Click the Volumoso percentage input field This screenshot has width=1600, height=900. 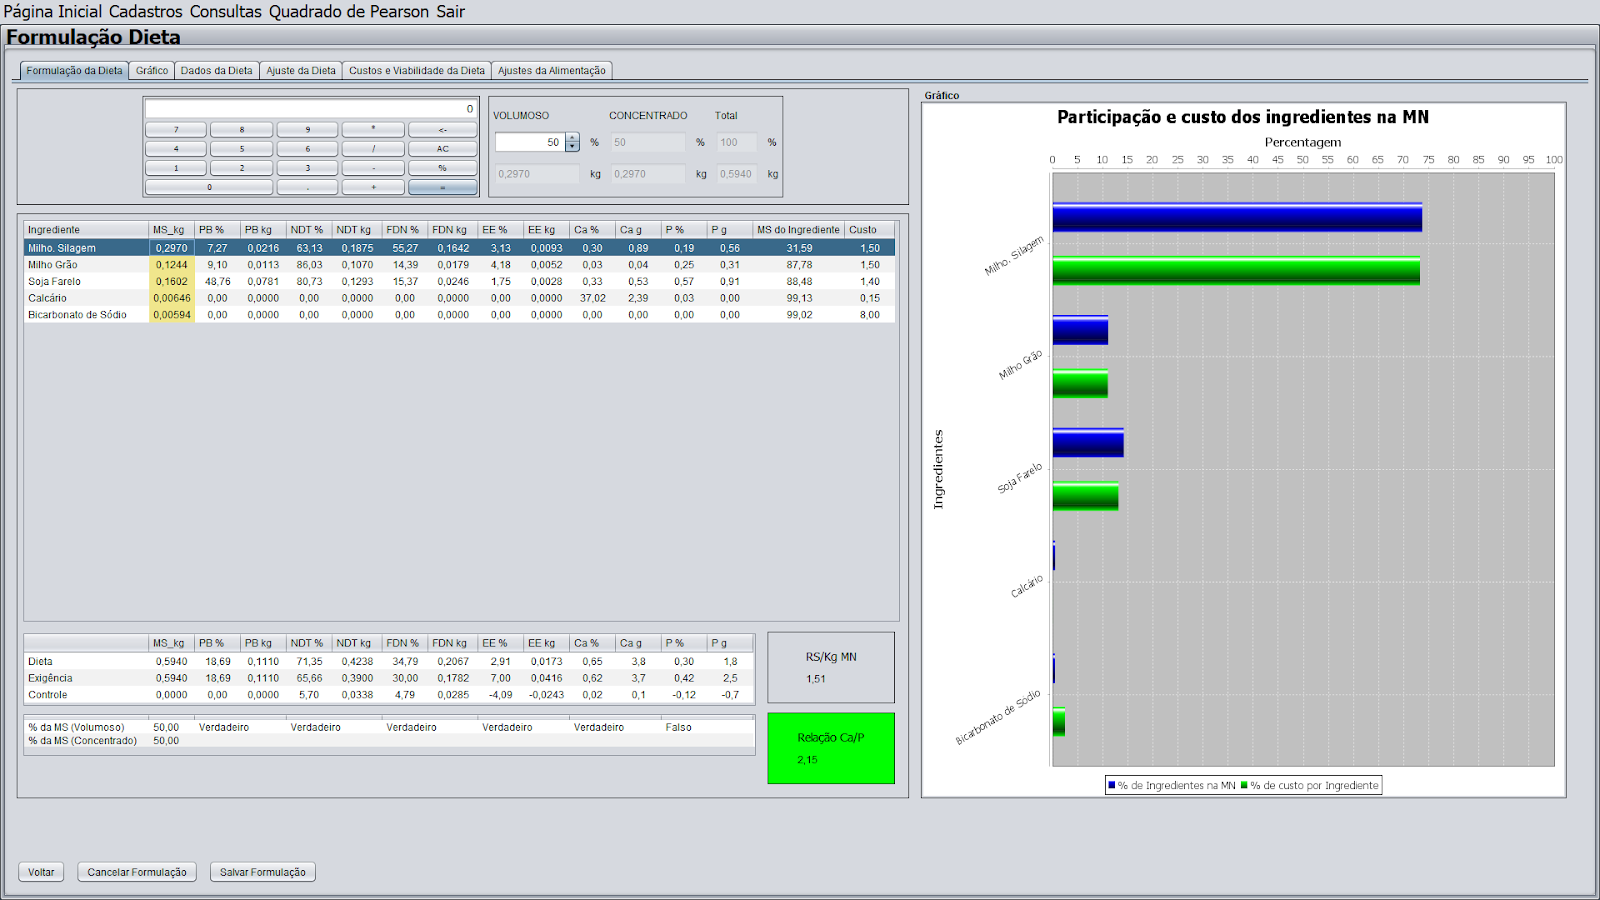point(530,143)
